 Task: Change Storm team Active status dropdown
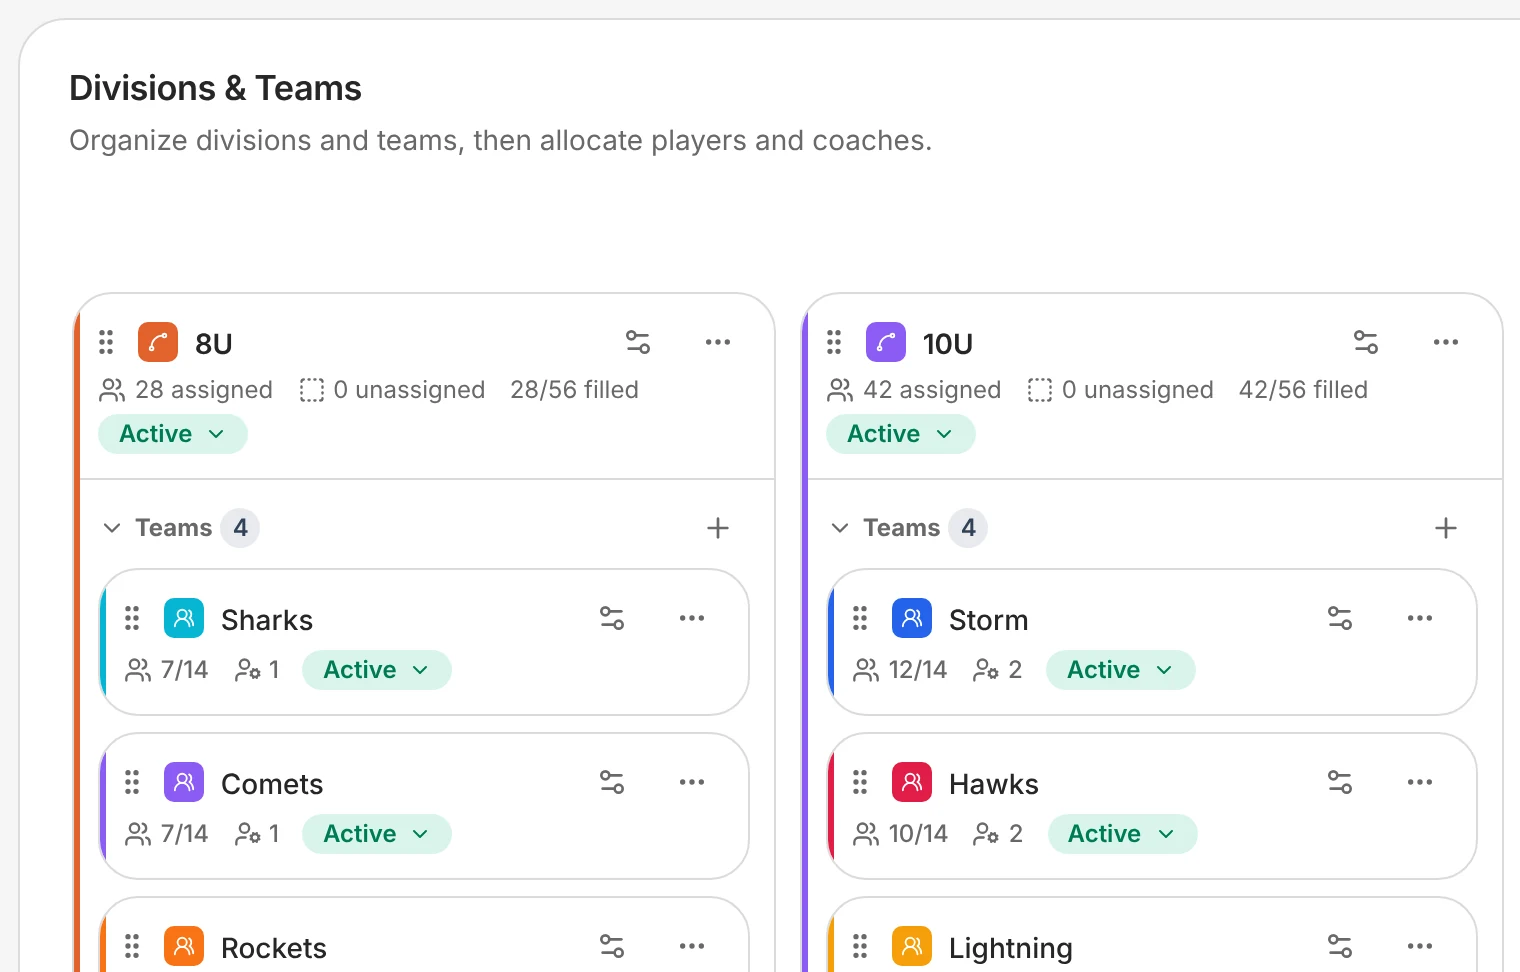pos(1121,670)
